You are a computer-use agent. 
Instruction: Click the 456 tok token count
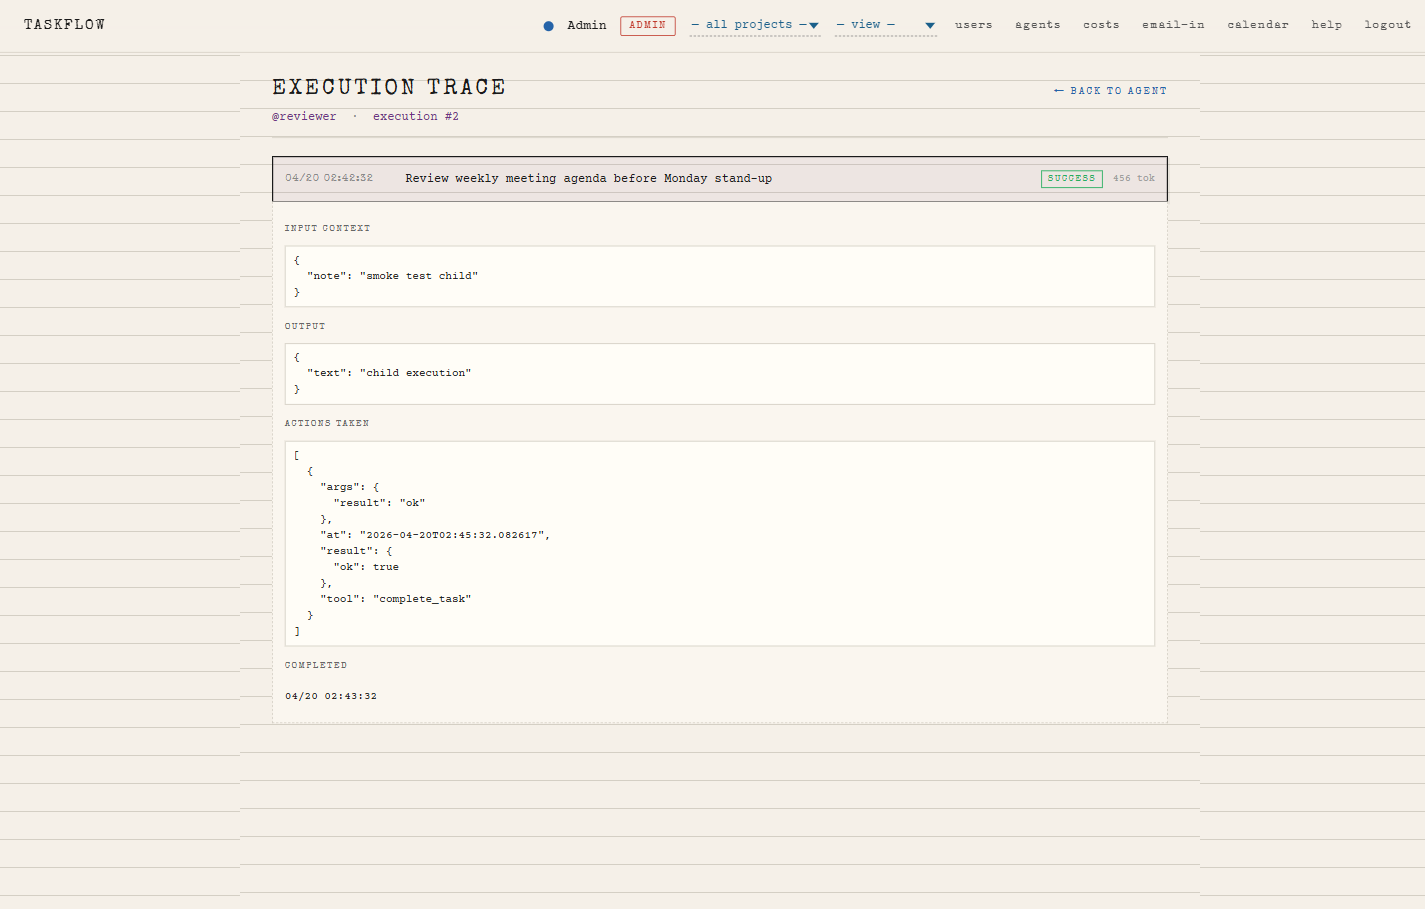1133,179
